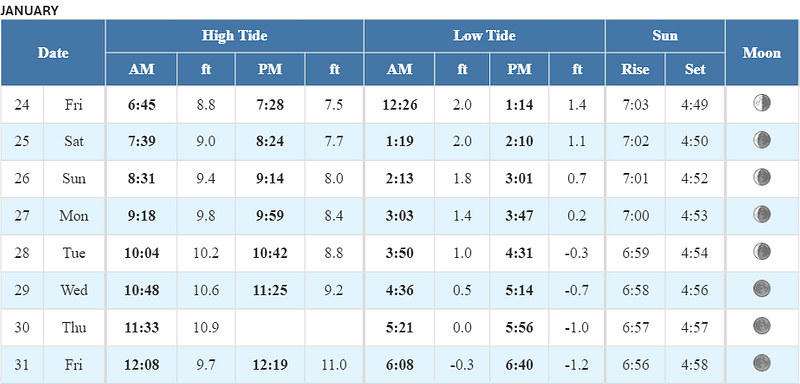This screenshot has width=800, height=384.
Task: Select the Low Tide column header
Action: coord(484,36)
